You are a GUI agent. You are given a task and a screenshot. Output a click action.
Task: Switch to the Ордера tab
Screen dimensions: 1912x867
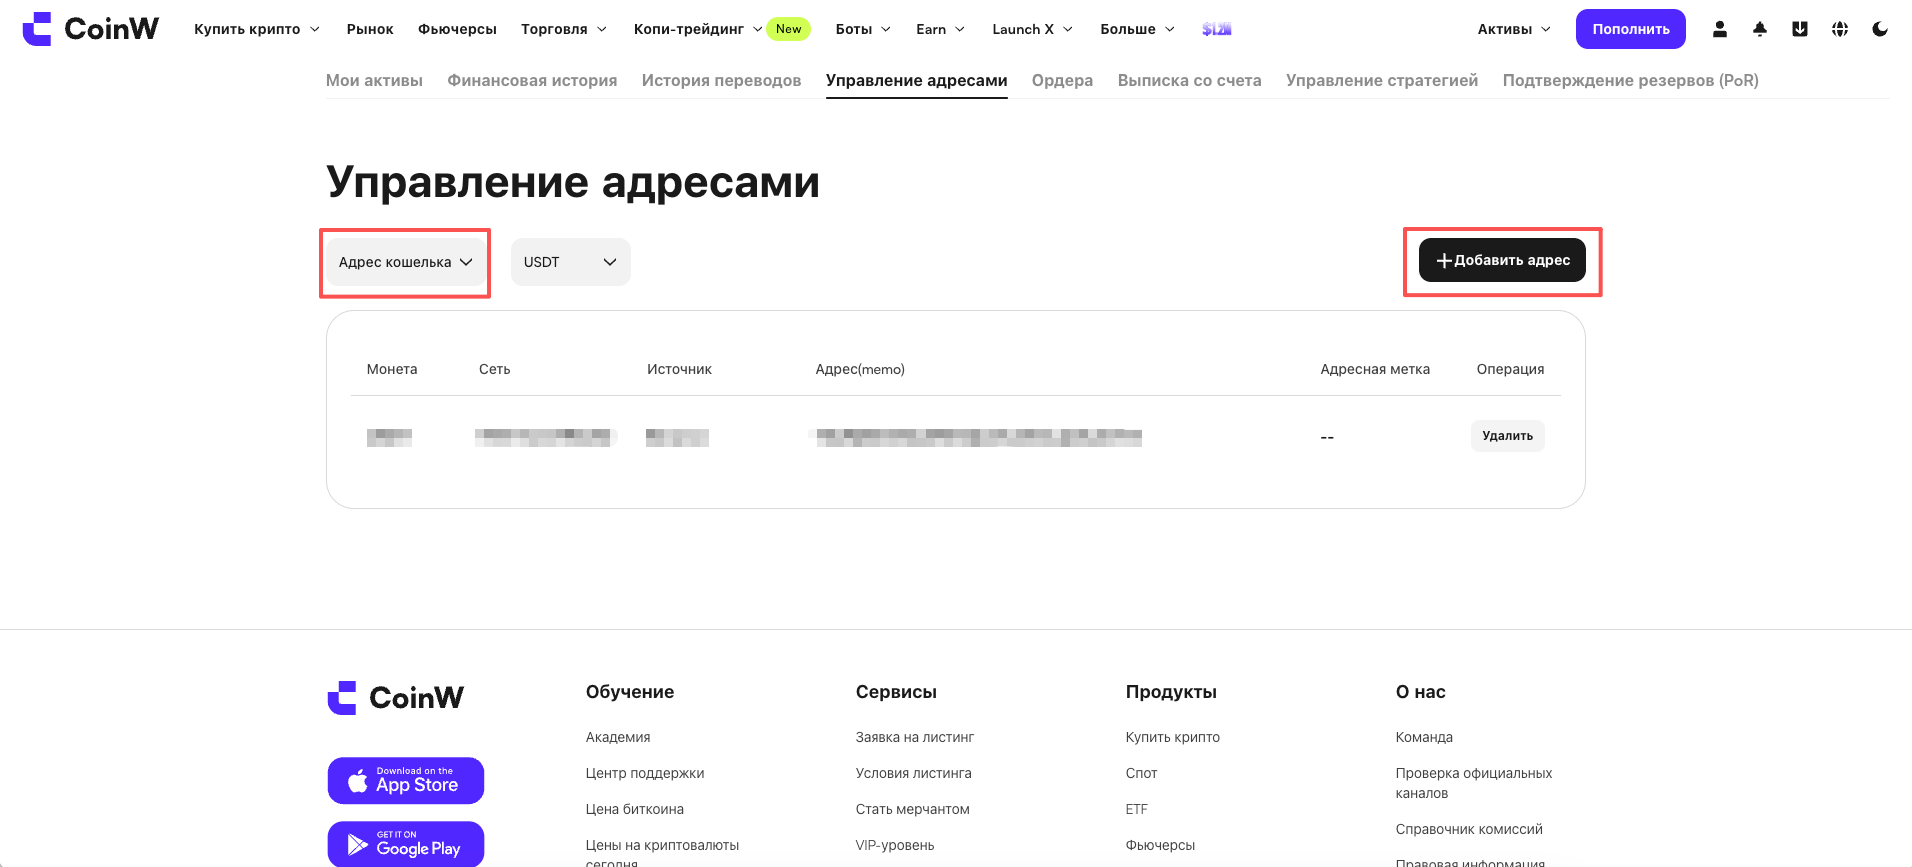(1062, 80)
